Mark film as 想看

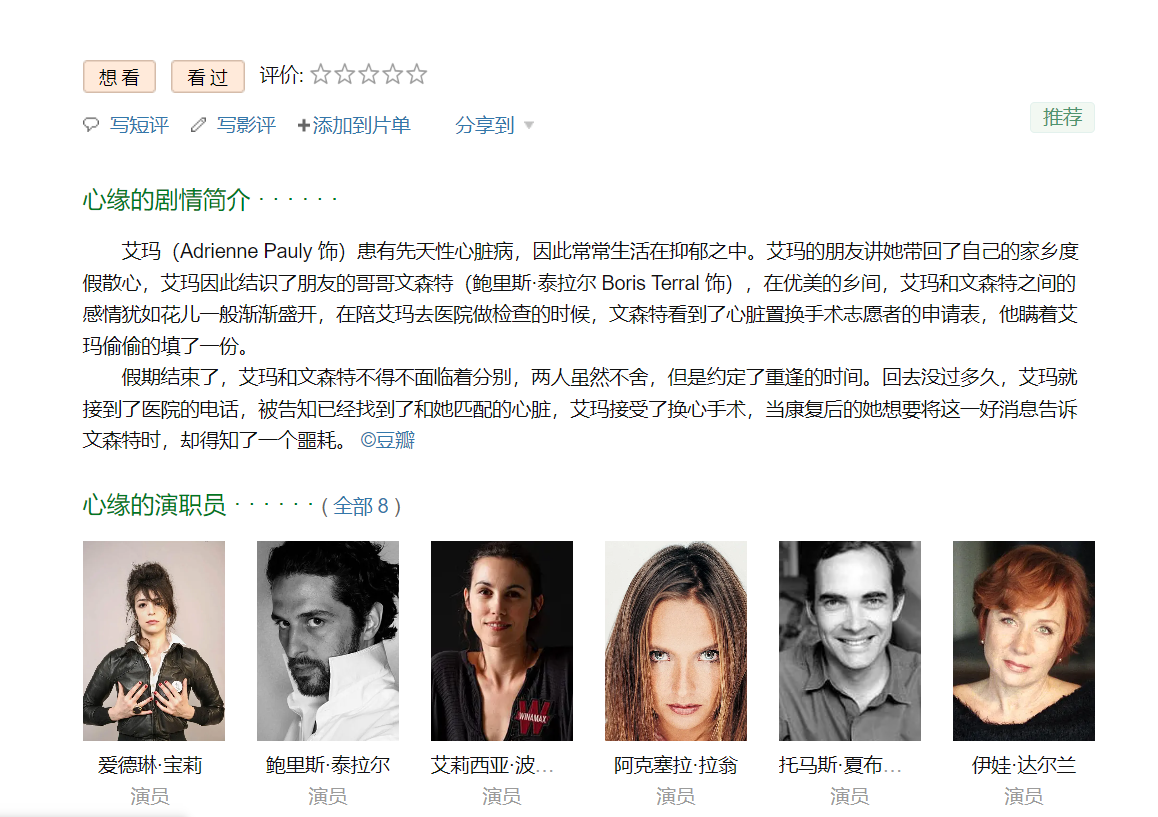119,77
